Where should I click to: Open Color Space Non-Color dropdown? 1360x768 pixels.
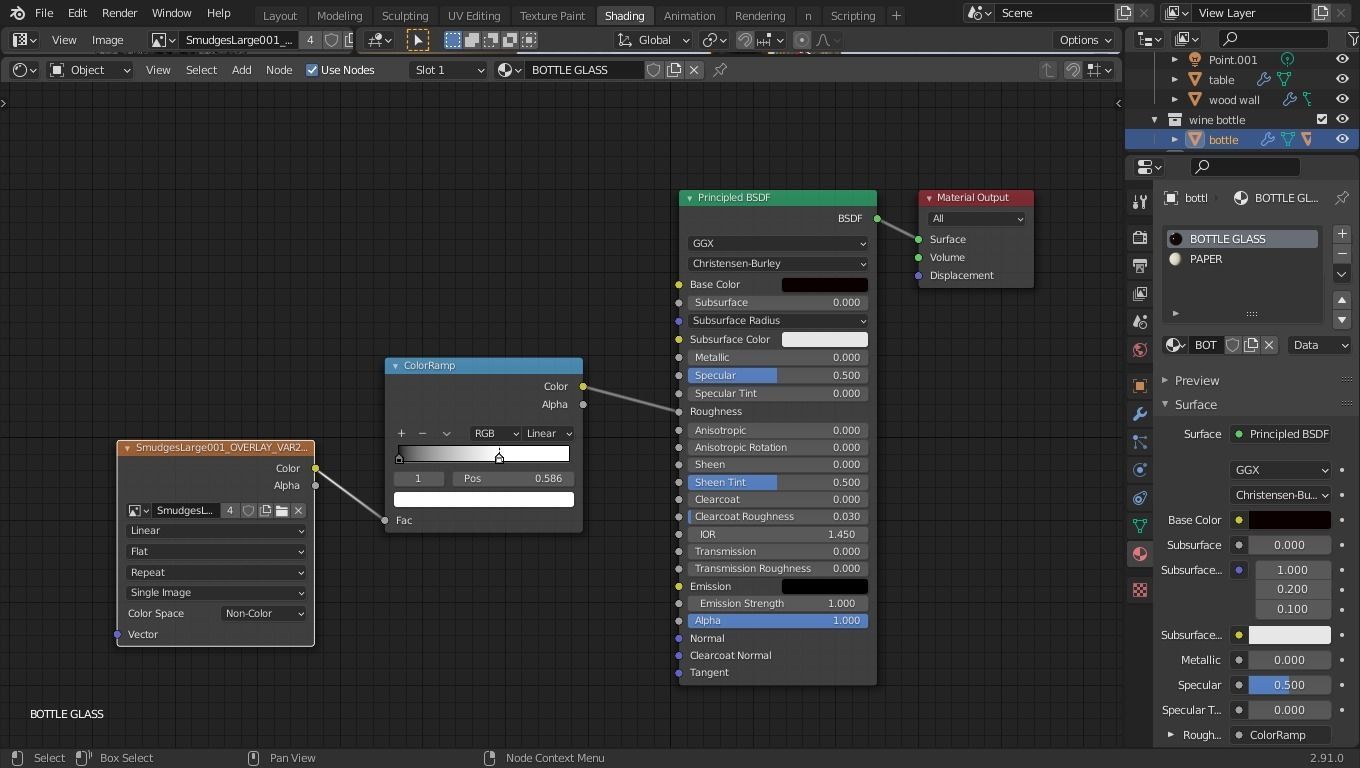point(264,614)
